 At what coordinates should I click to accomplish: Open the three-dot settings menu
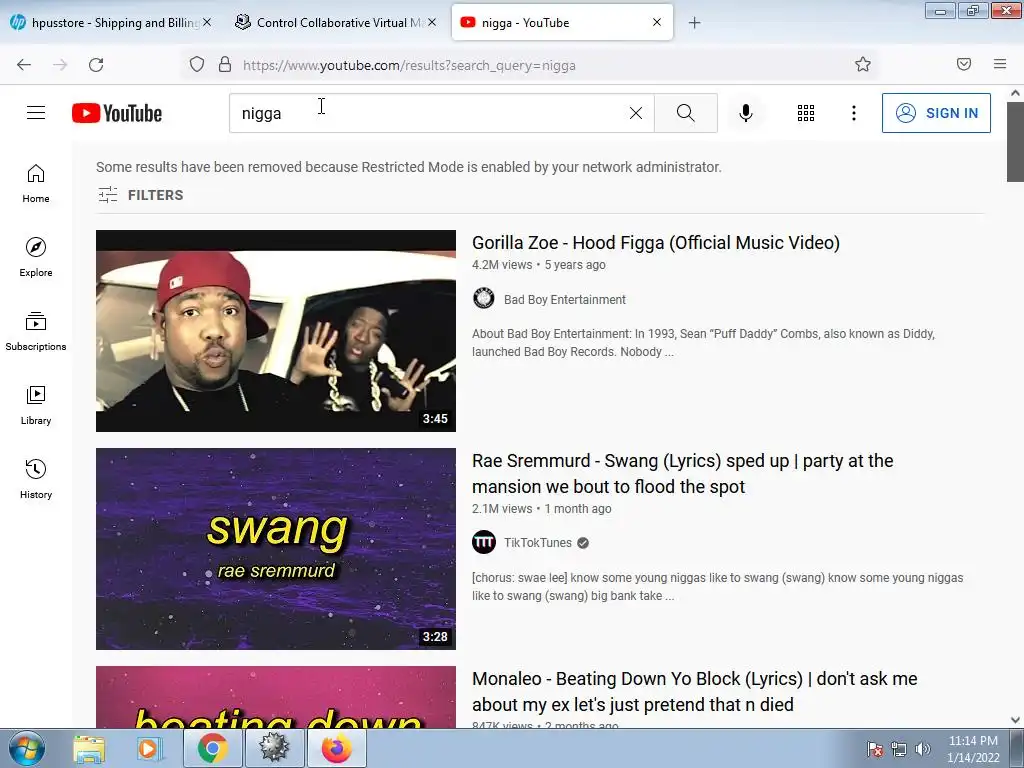pos(854,113)
